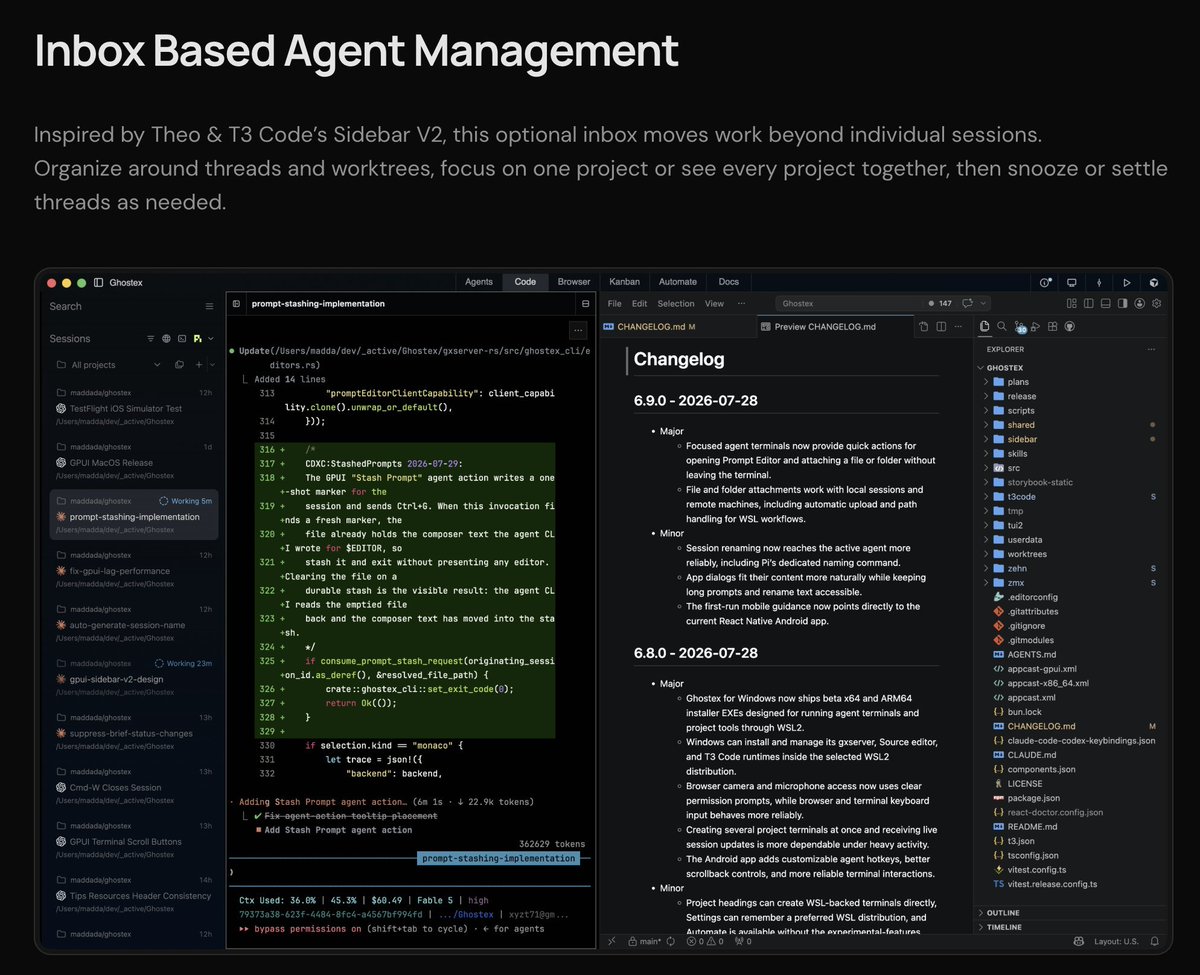Toggle the bottom panel layout icon
The height and width of the screenshot is (975, 1200).
1105,303
